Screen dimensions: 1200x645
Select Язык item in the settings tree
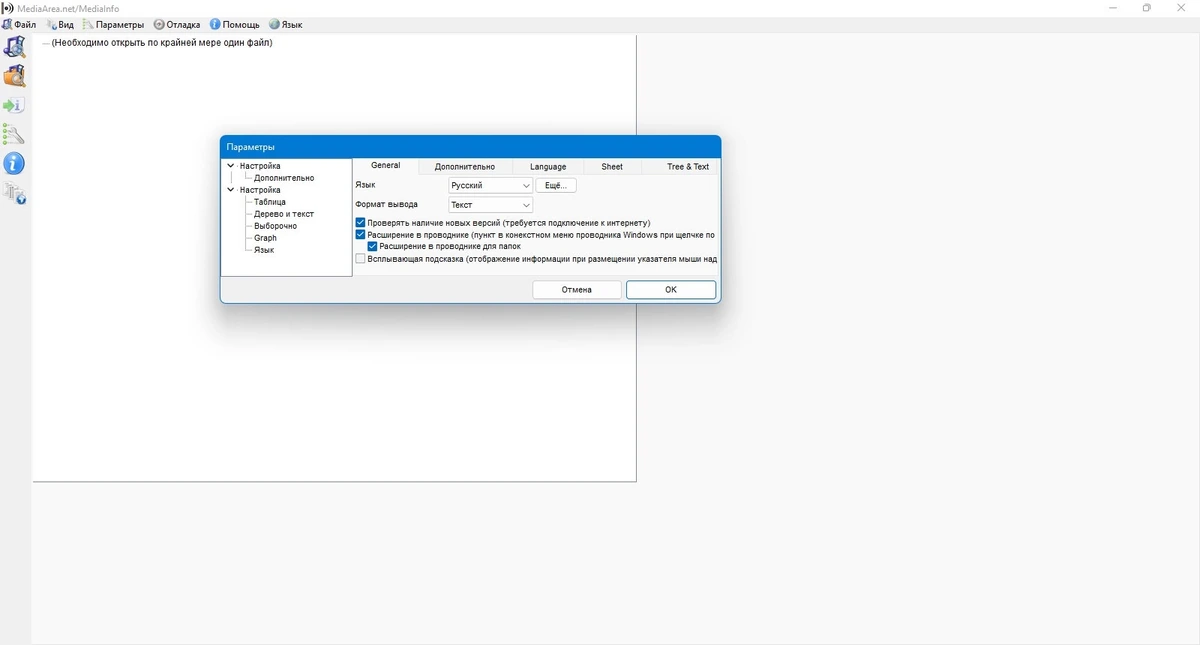pyautogui.click(x=264, y=250)
